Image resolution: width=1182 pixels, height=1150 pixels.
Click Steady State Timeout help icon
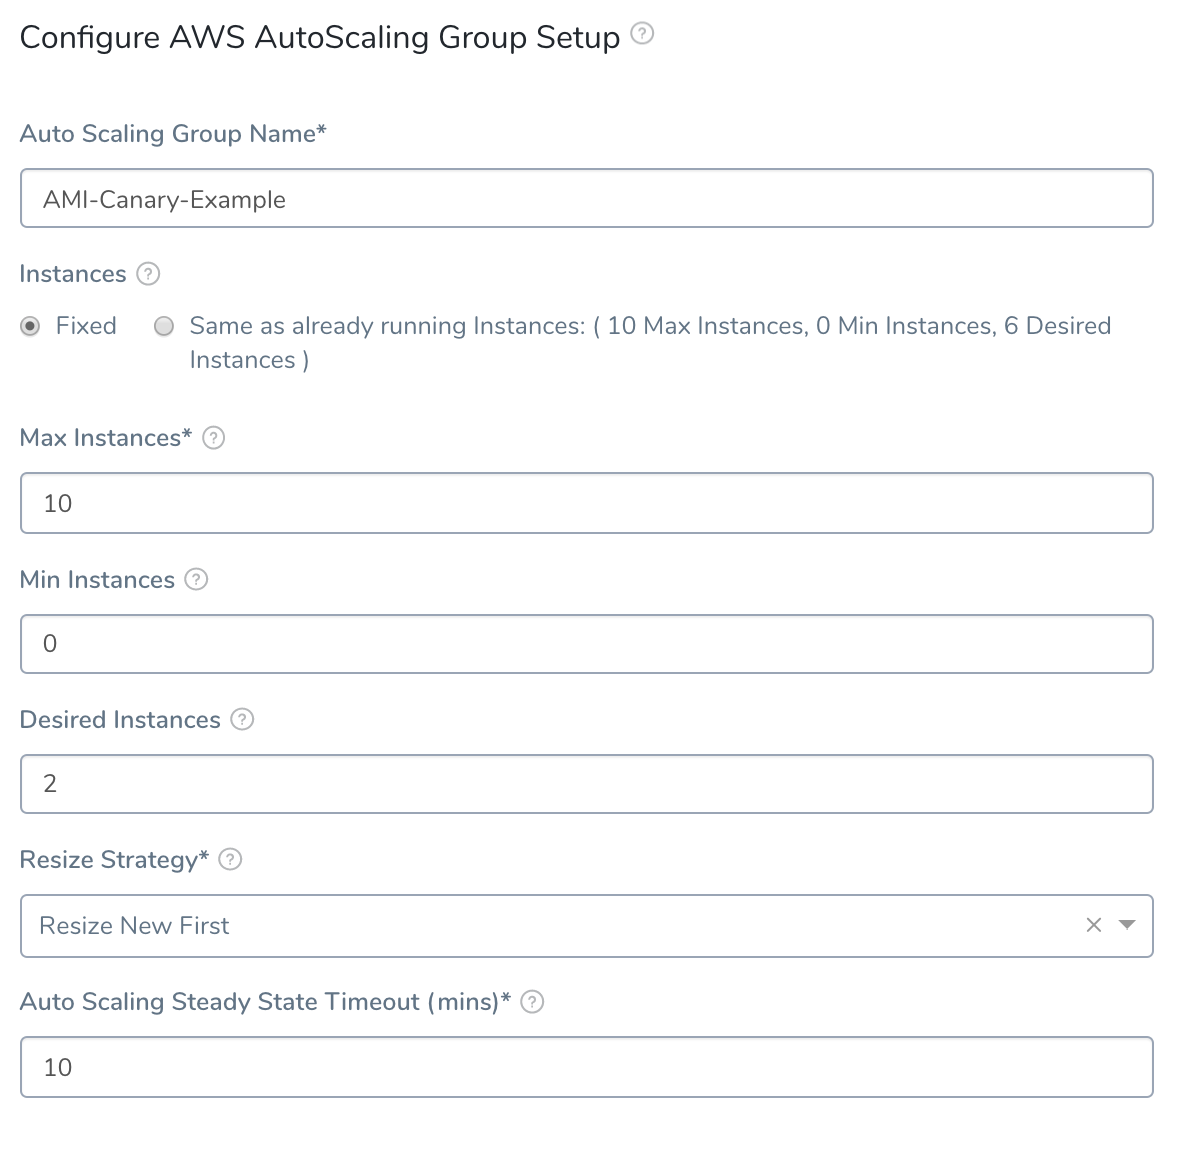coord(532,1002)
